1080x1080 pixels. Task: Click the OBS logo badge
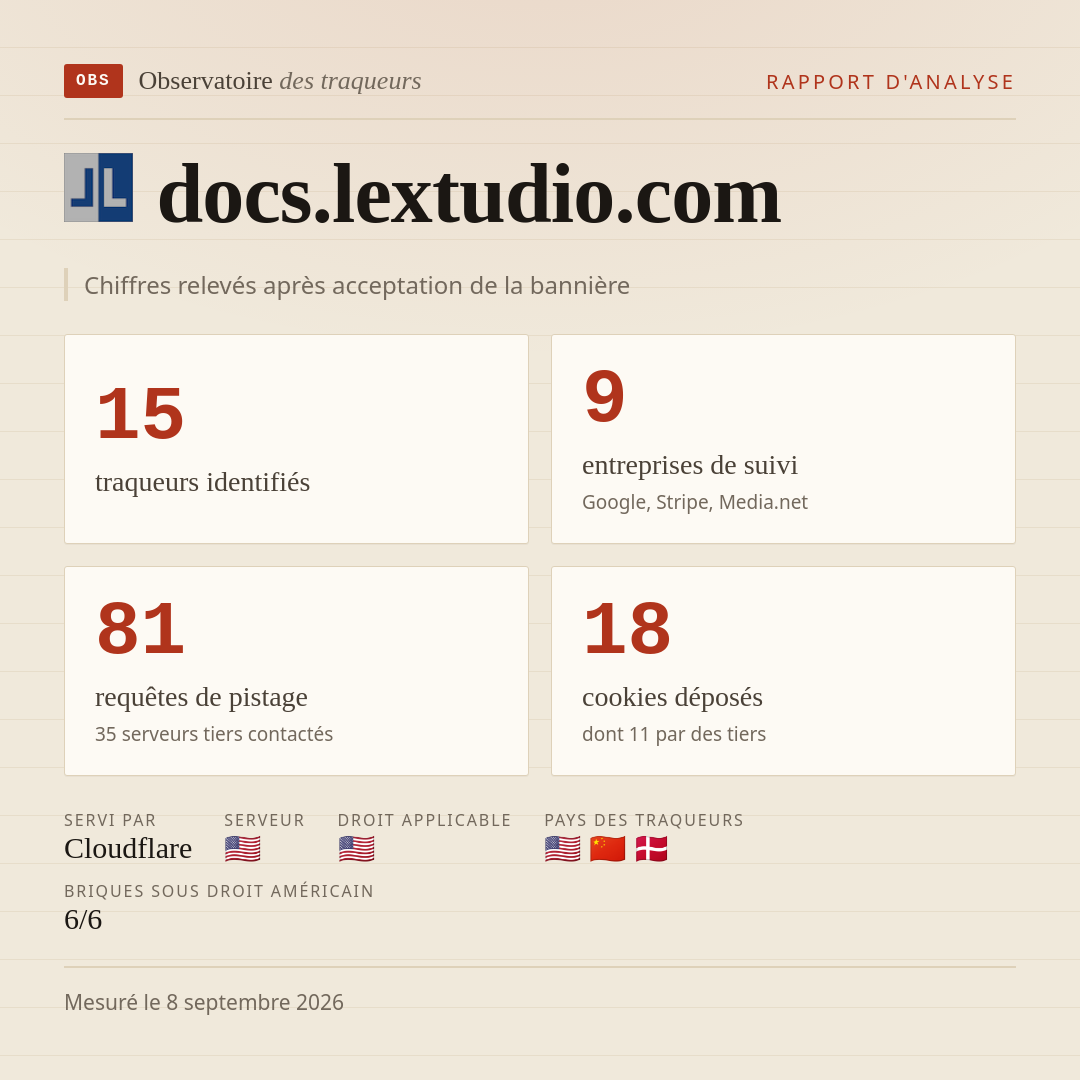click(94, 81)
